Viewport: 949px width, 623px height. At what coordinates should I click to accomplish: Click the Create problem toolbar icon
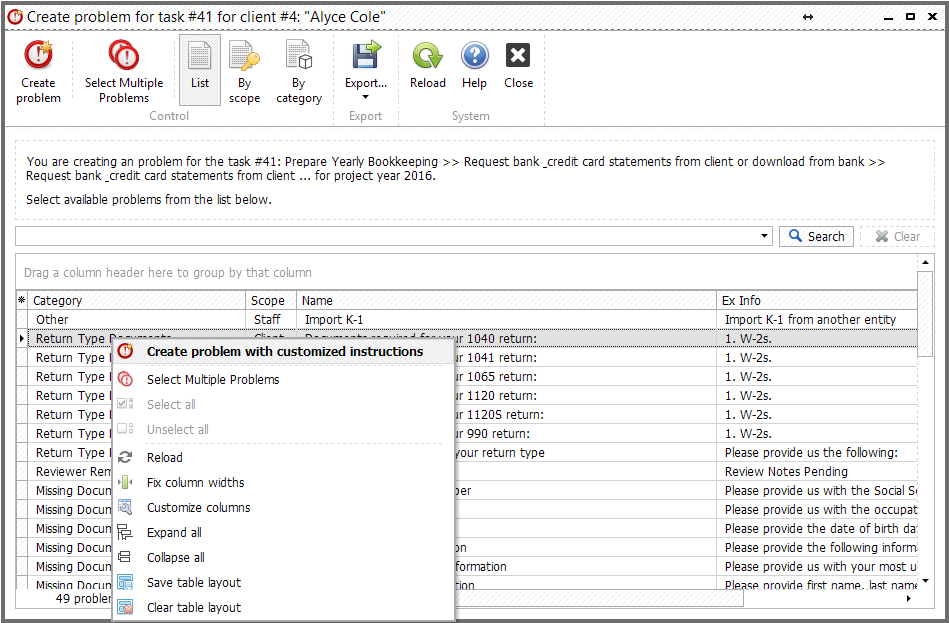tap(38, 55)
